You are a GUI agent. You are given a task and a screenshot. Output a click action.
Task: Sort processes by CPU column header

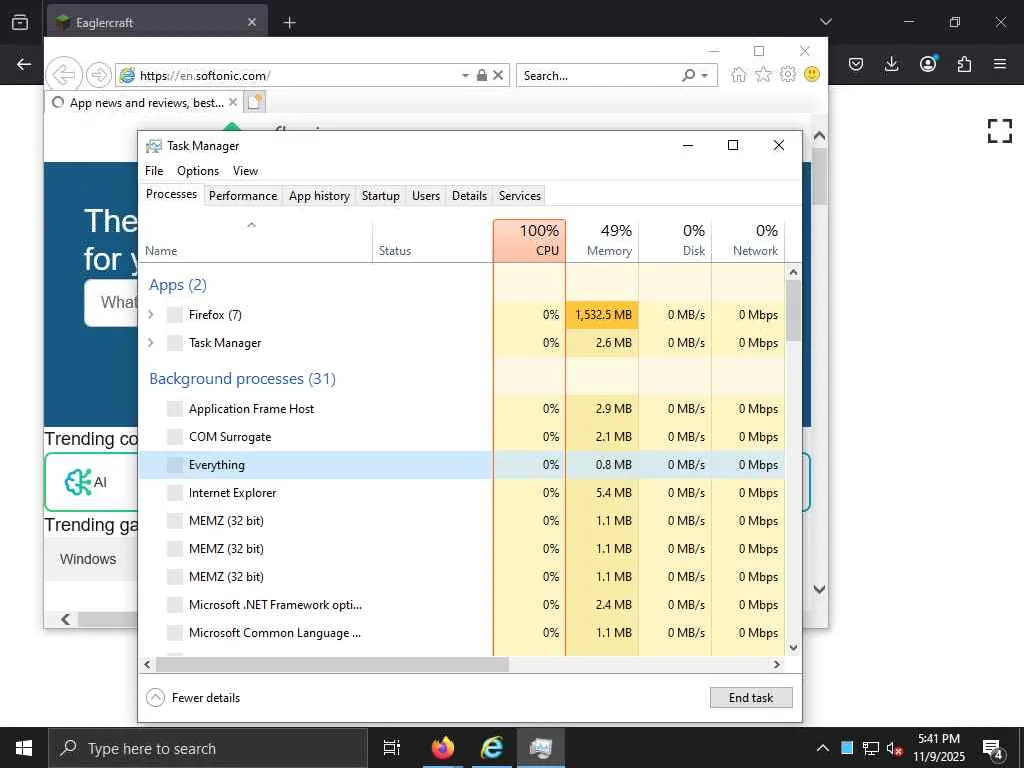click(x=529, y=240)
